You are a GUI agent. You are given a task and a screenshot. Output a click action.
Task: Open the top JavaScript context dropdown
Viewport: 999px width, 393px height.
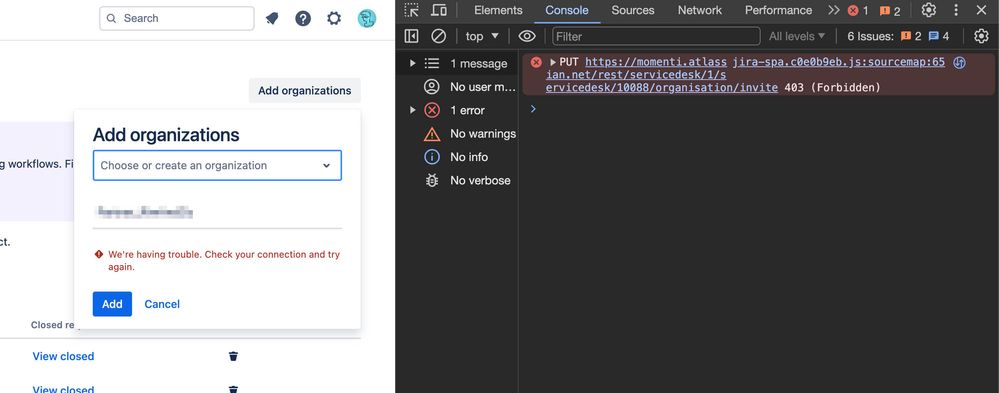point(482,36)
